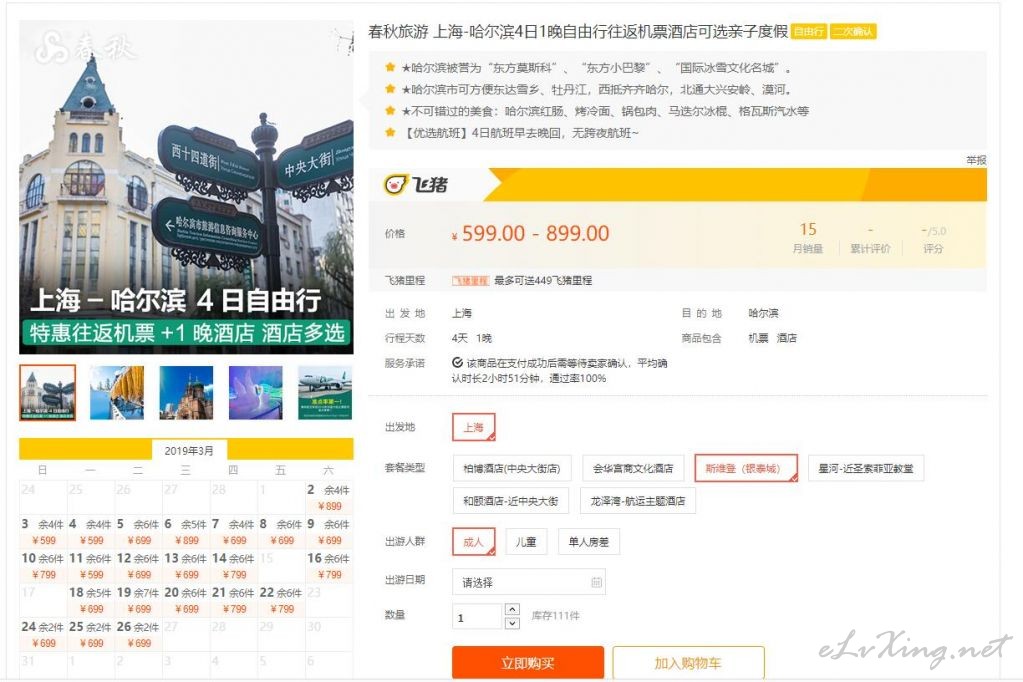Screen dimensions: 1023x682
Task: Select the church thumbnail image
Action: click(186, 392)
